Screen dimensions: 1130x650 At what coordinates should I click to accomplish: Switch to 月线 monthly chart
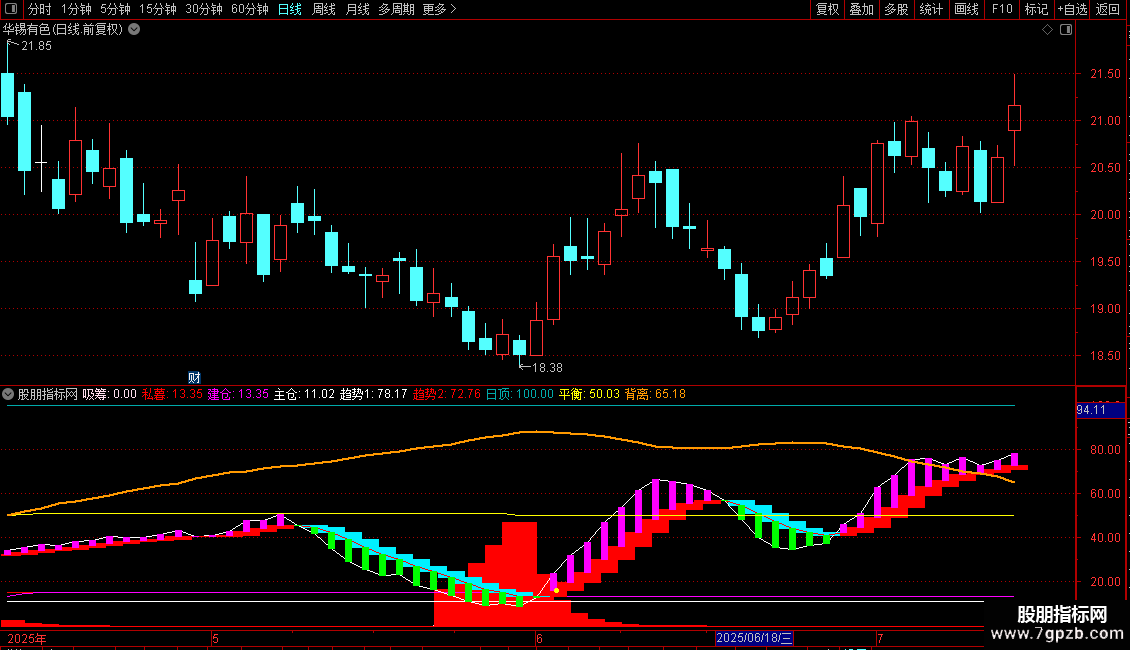(357, 9)
